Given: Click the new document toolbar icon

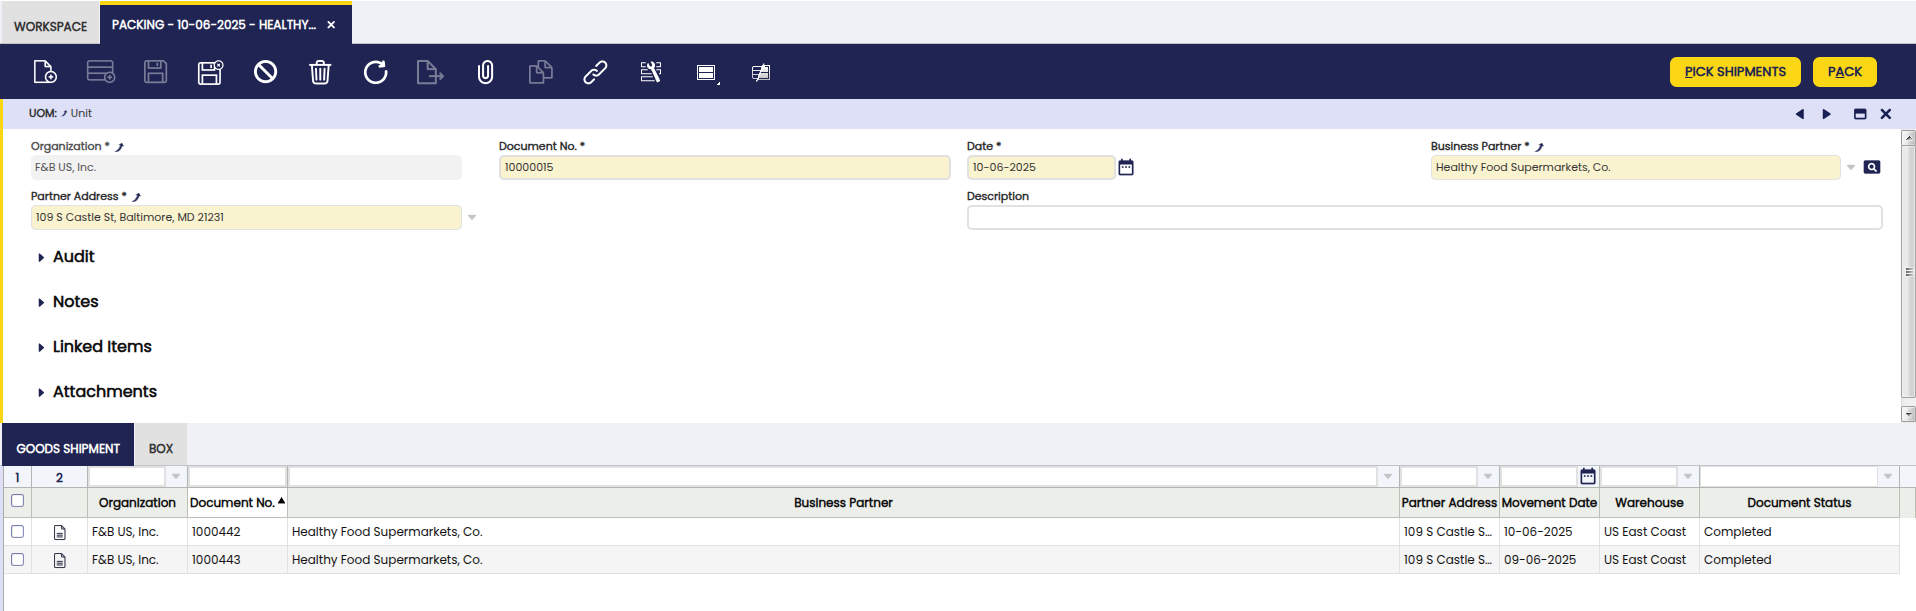Looking at the screenshot, I should pos(45,72).
